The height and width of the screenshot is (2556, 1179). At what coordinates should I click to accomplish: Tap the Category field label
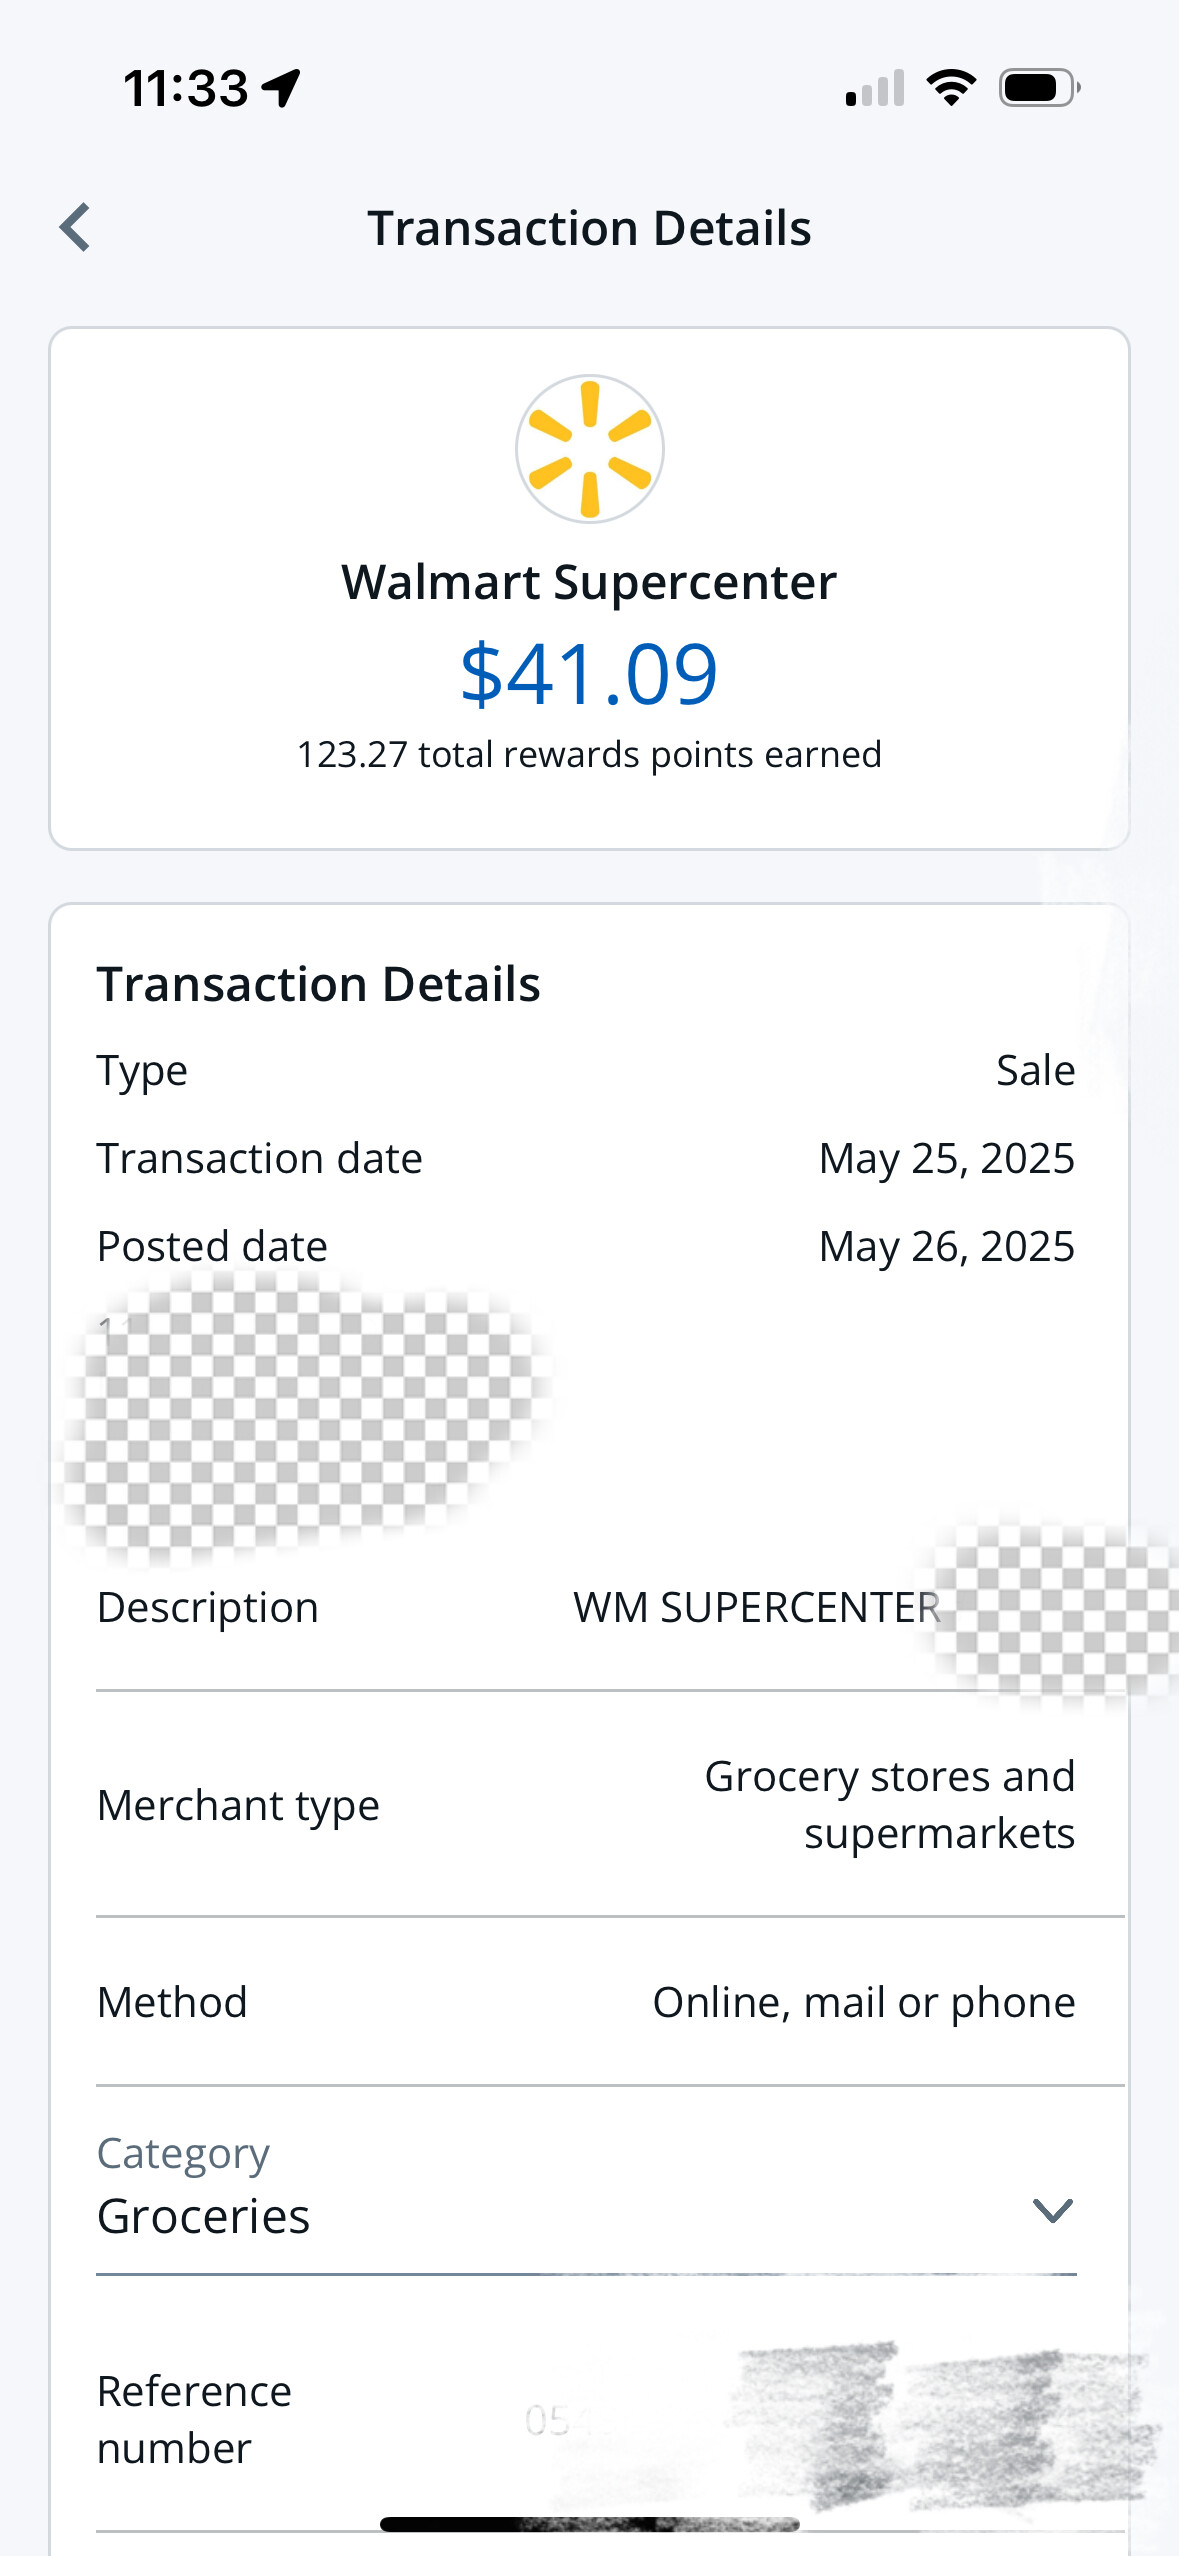tap(183, 2153)
